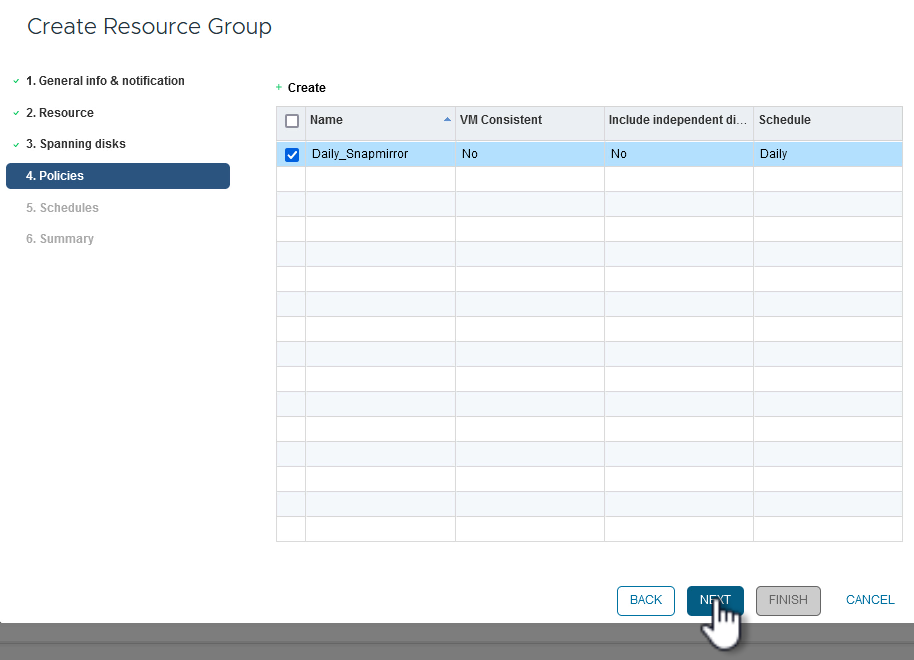Click the Name column sort arrow
Screen dimensions: 914x660
[447, 120]
